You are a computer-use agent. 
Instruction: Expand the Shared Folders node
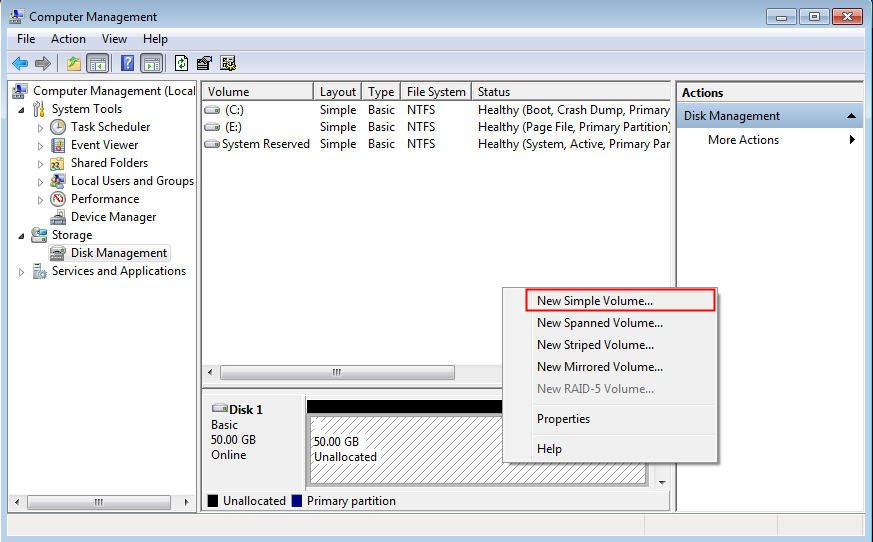point(40,164)
